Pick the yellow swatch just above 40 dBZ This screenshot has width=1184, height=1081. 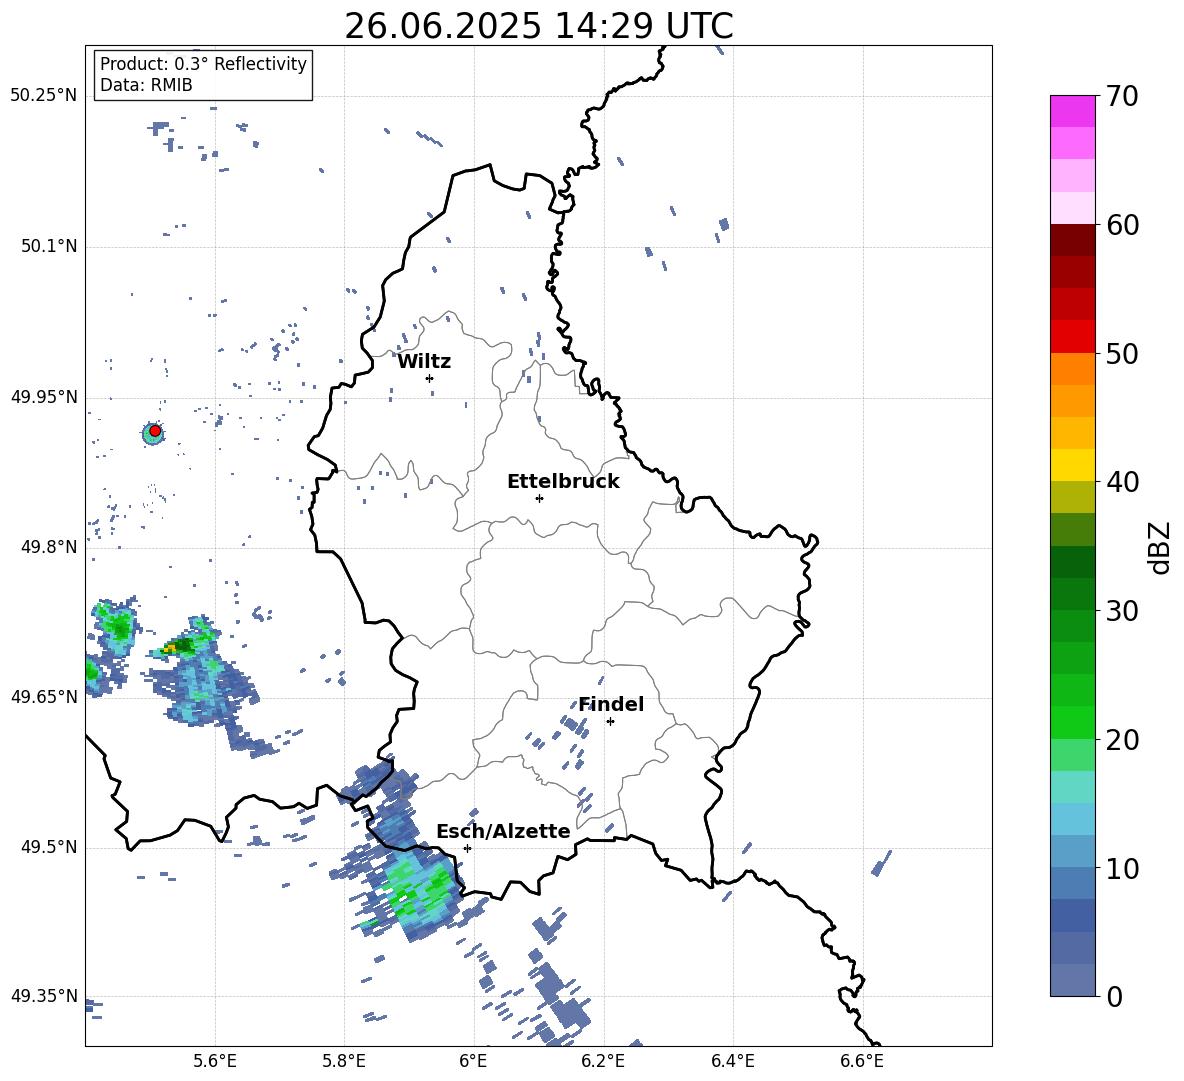pos(1073,465)
